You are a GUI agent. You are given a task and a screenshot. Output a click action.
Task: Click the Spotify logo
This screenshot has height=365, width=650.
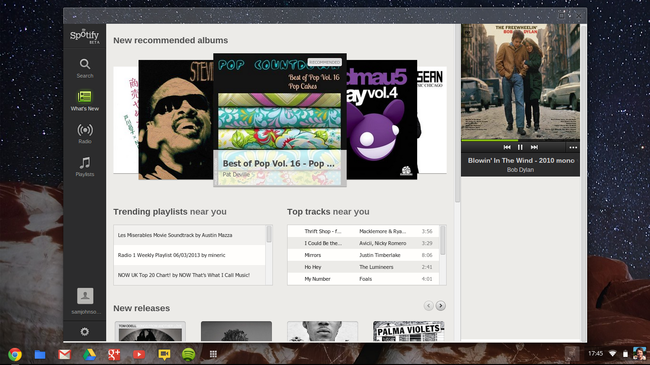(85, 36)
